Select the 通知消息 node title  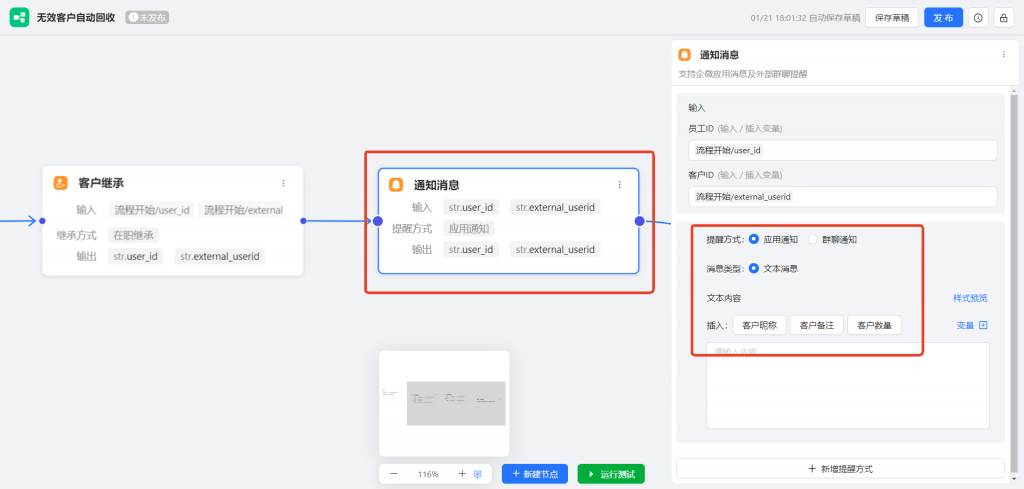tap(436, 185)
